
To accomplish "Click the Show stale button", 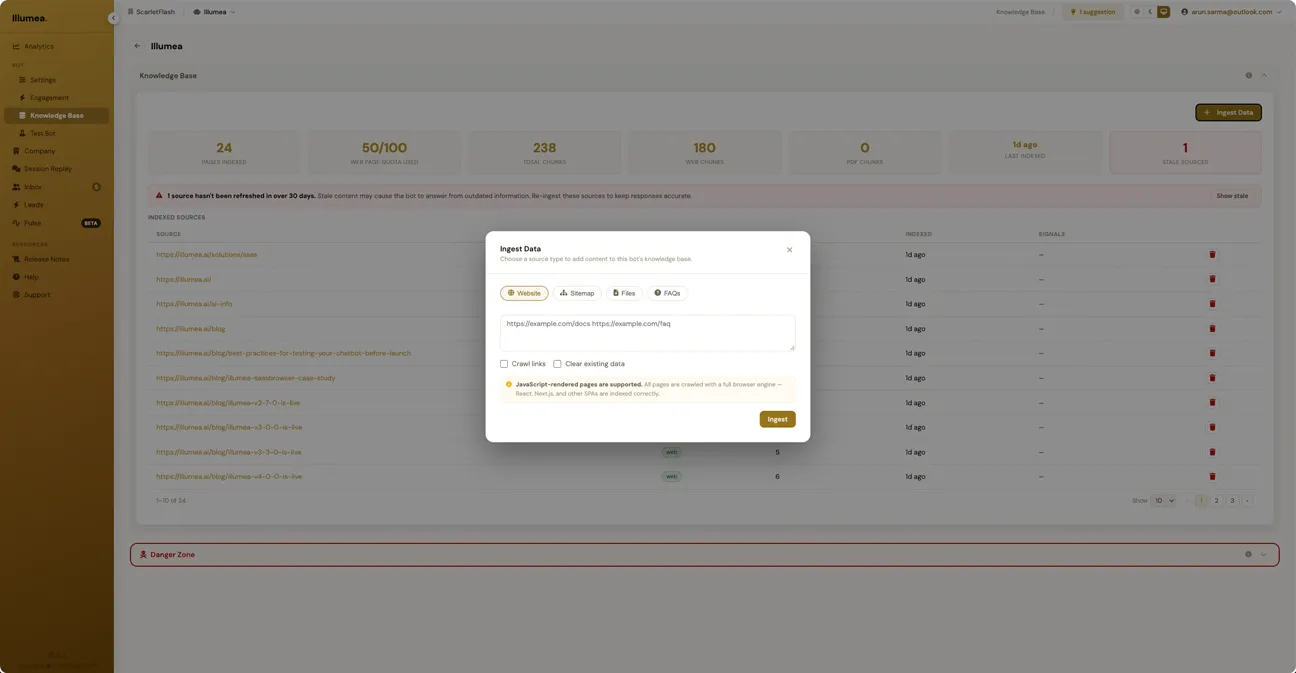I will [1232, 196].
